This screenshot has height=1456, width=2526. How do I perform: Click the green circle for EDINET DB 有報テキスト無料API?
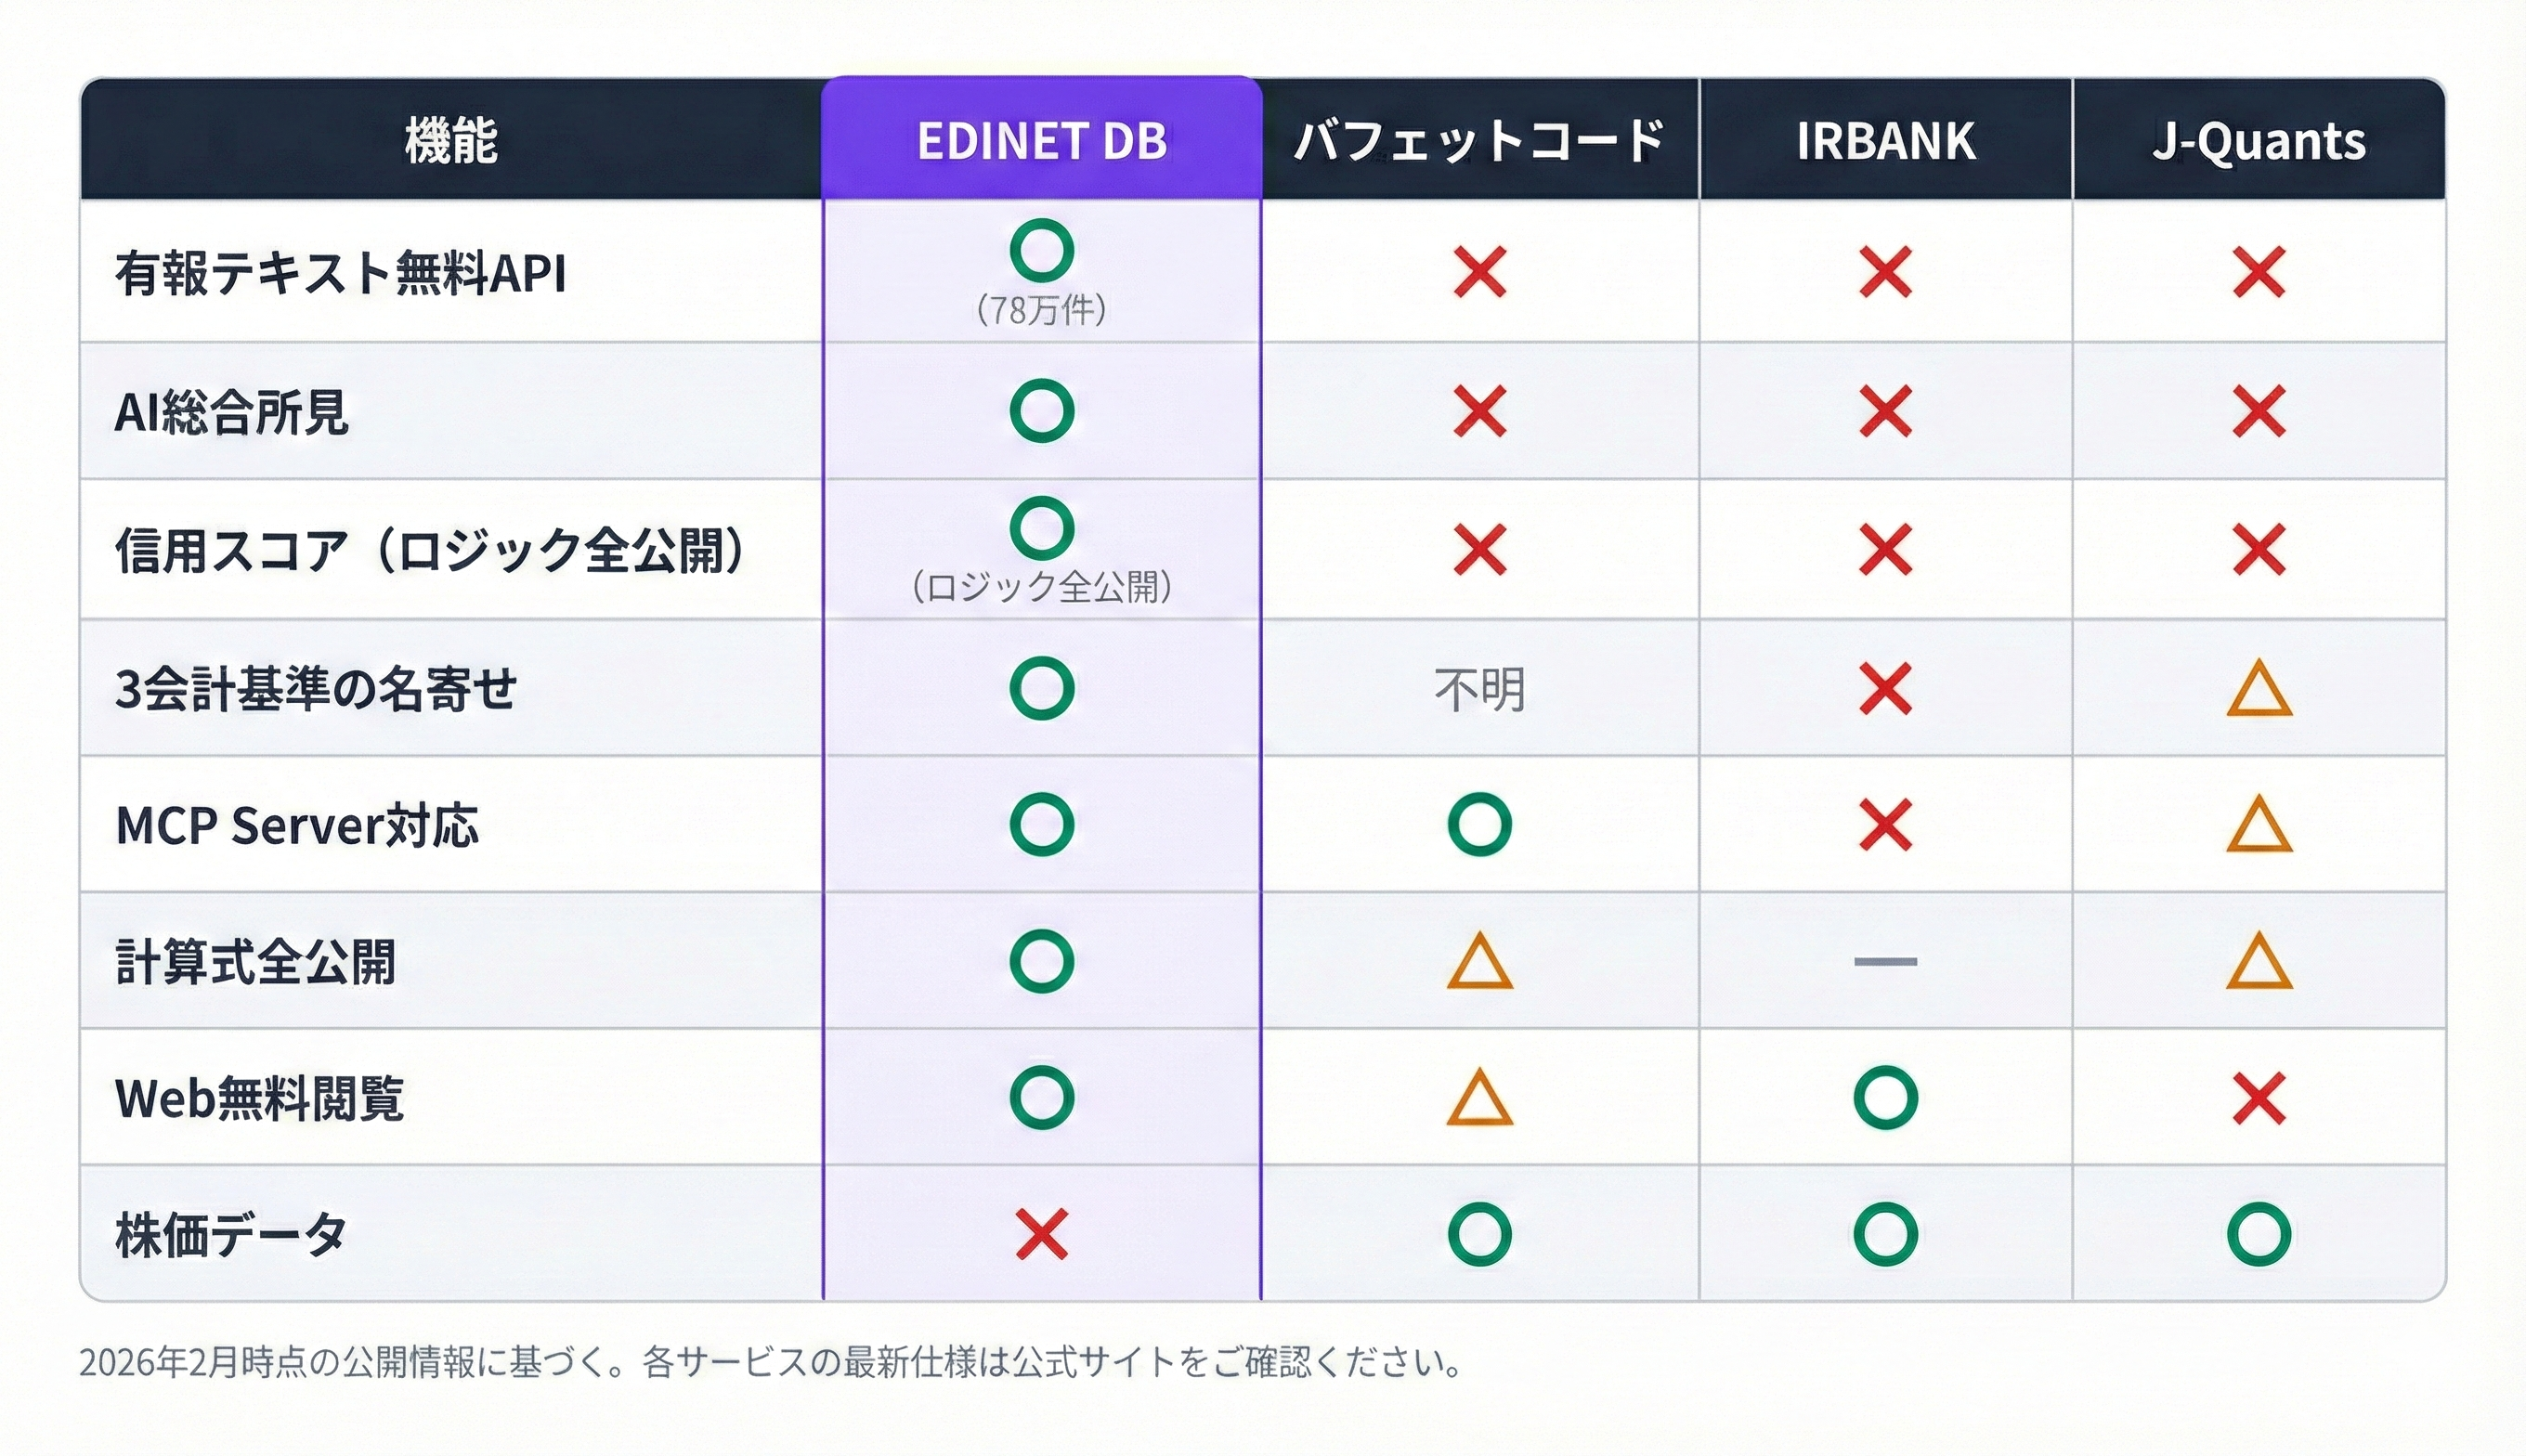(1041, 250)
